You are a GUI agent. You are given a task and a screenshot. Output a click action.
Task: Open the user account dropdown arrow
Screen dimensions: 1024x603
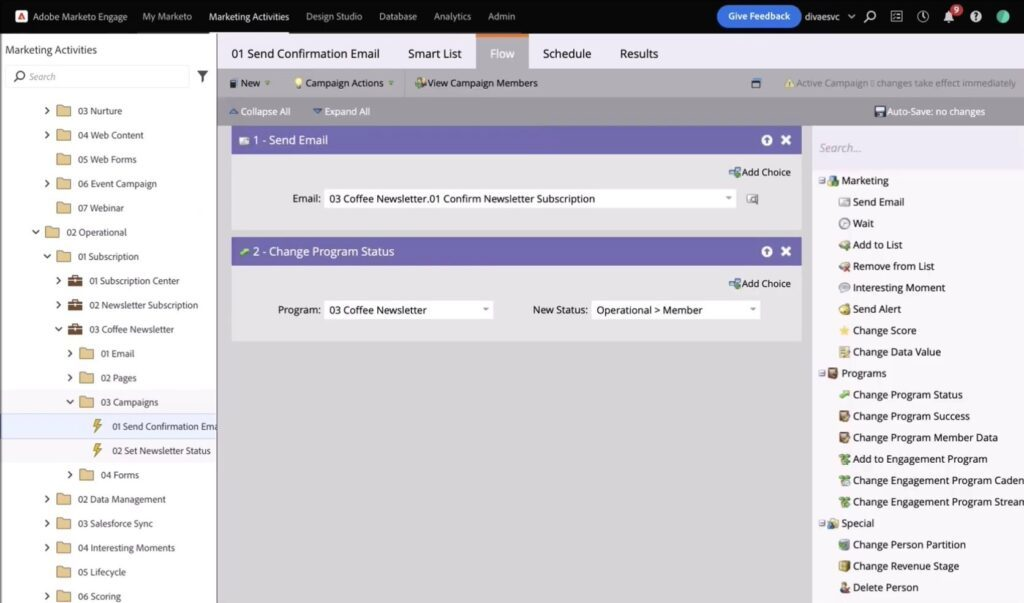[x=852, y=16]
